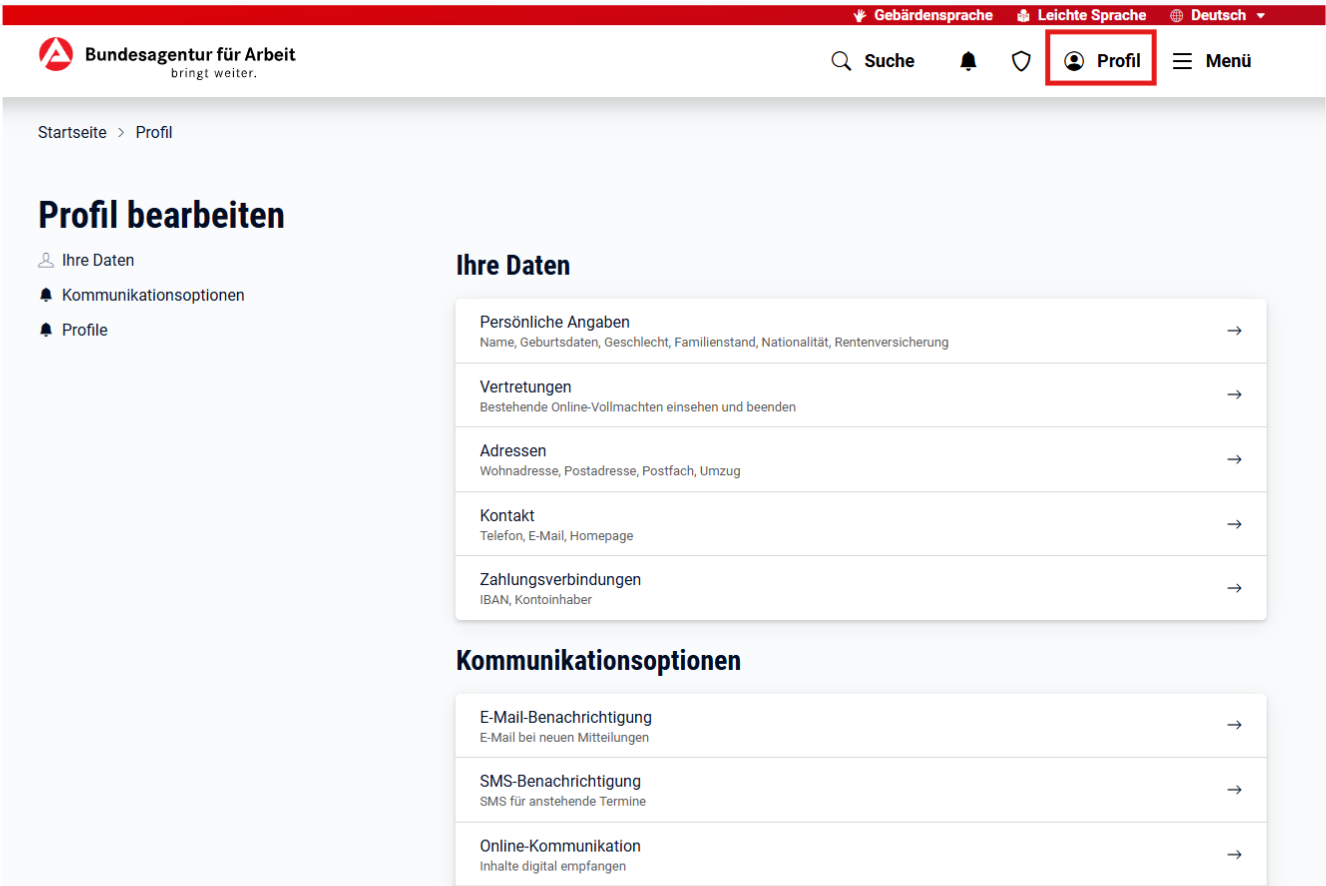Open the notifications bell in header
This screenshot has width=1326, height=886.
968,61
